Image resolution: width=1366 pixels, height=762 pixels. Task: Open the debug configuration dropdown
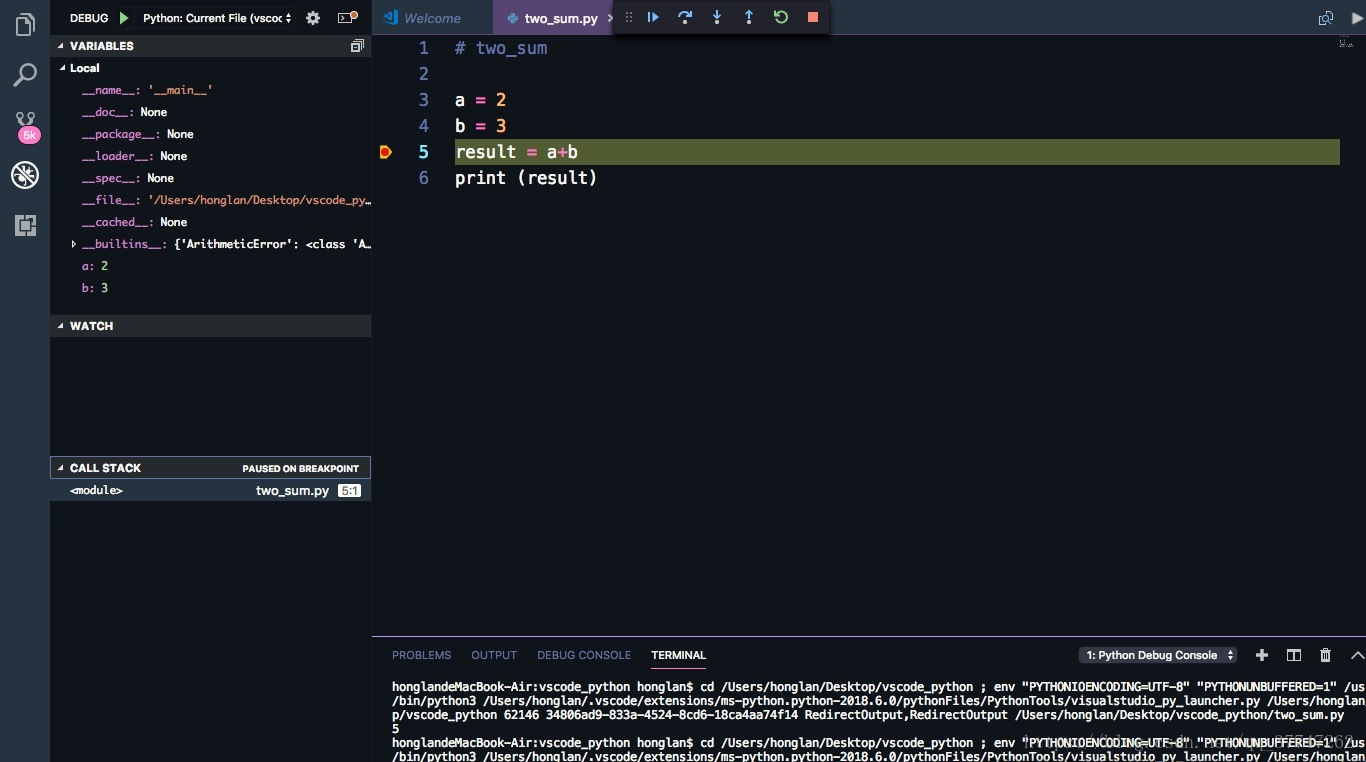[217, 18]
